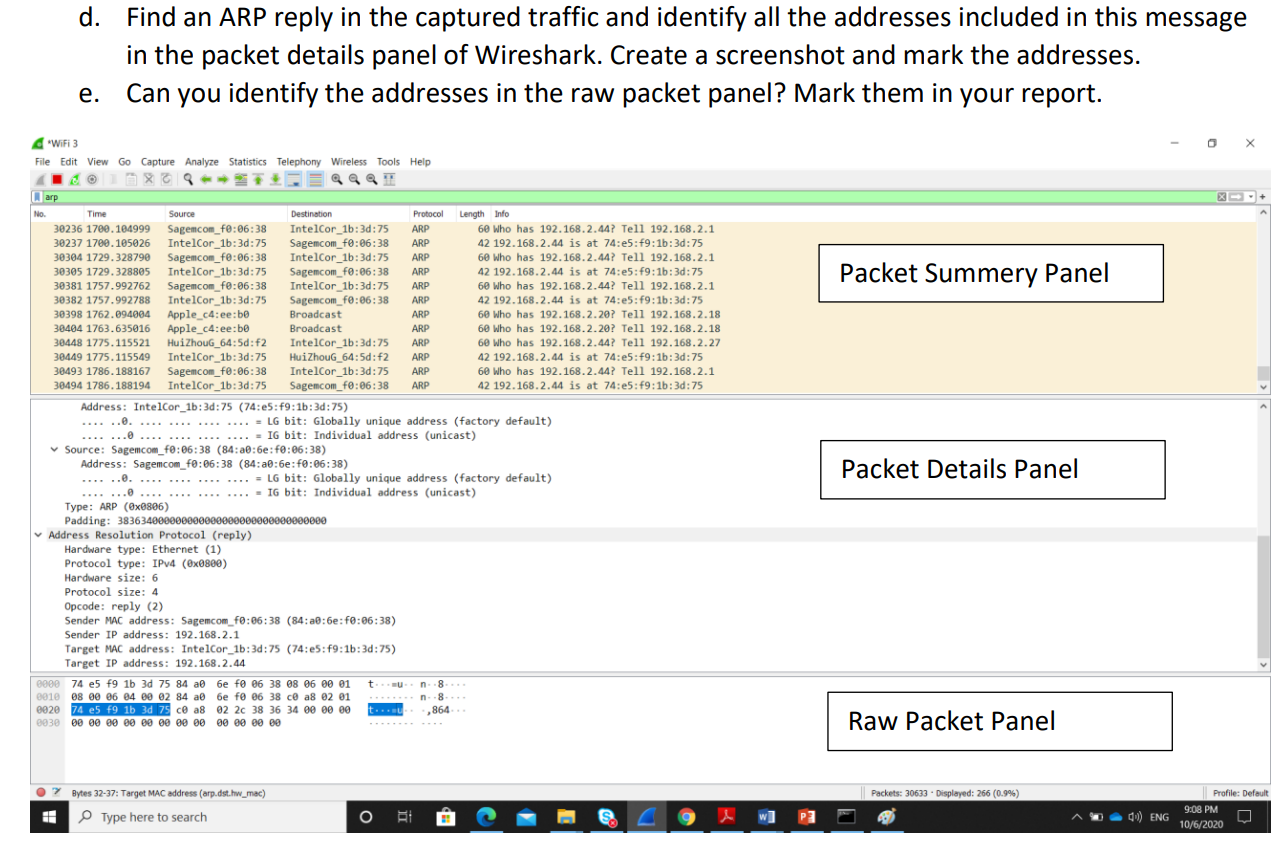Toggle auto scroll during live capture
Viewport: 1279px width, 853px height.
click(293, 180)
